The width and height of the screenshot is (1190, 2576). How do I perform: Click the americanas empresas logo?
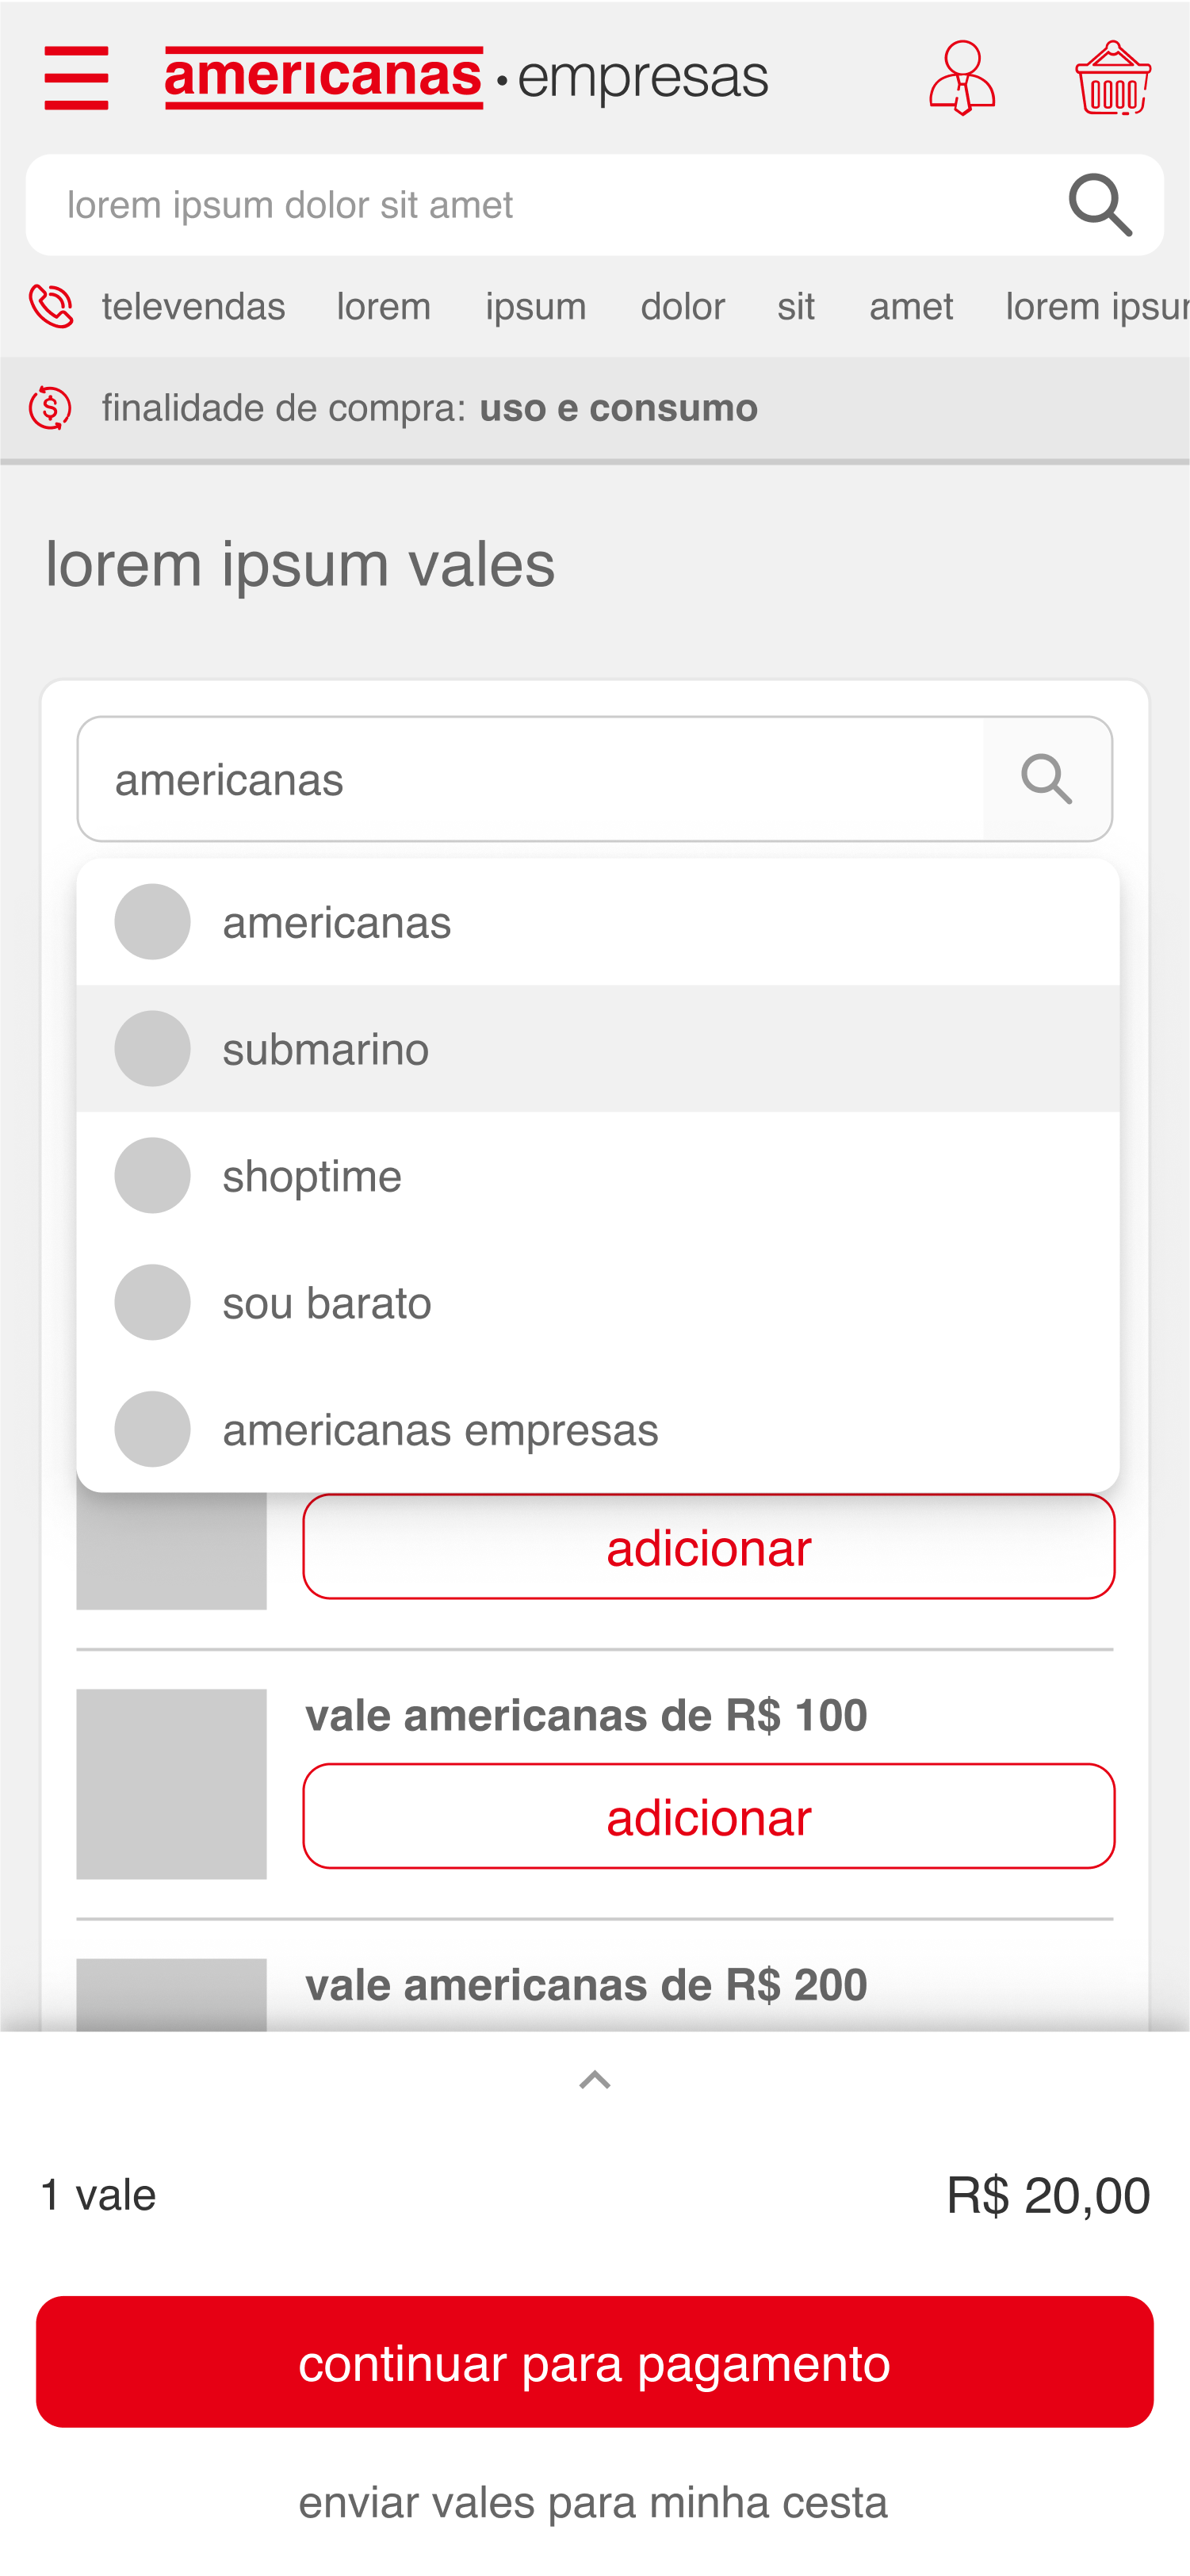(466, 77)
